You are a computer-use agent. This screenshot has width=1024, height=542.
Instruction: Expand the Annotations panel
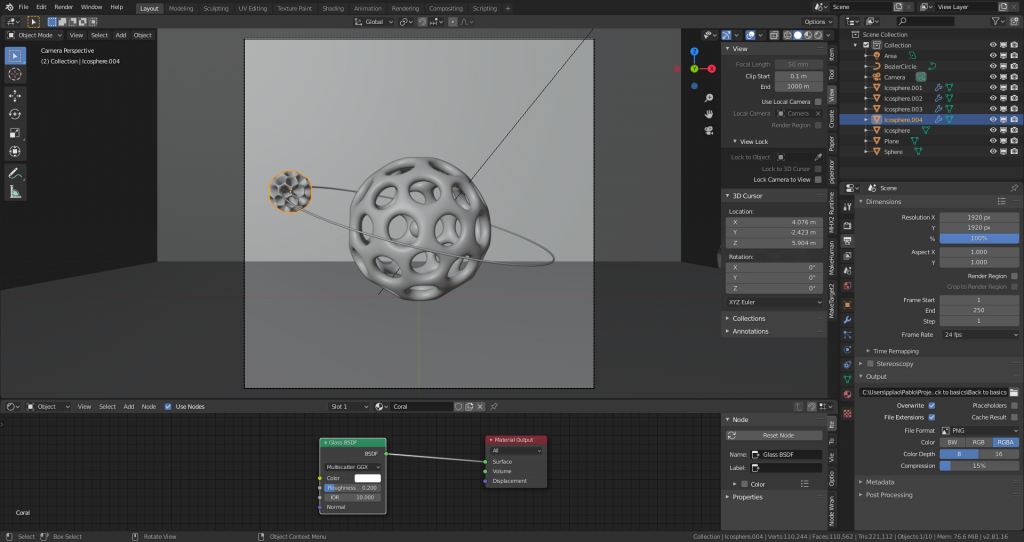click(x=750, y=332)
